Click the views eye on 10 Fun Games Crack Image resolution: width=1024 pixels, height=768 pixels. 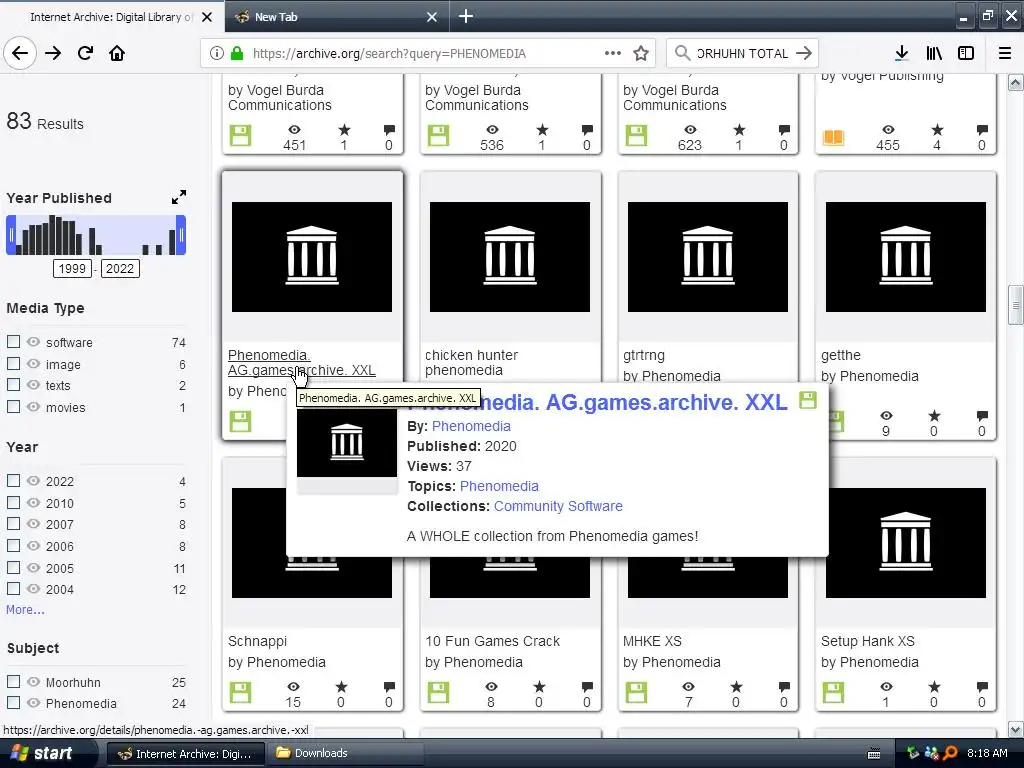491,686
